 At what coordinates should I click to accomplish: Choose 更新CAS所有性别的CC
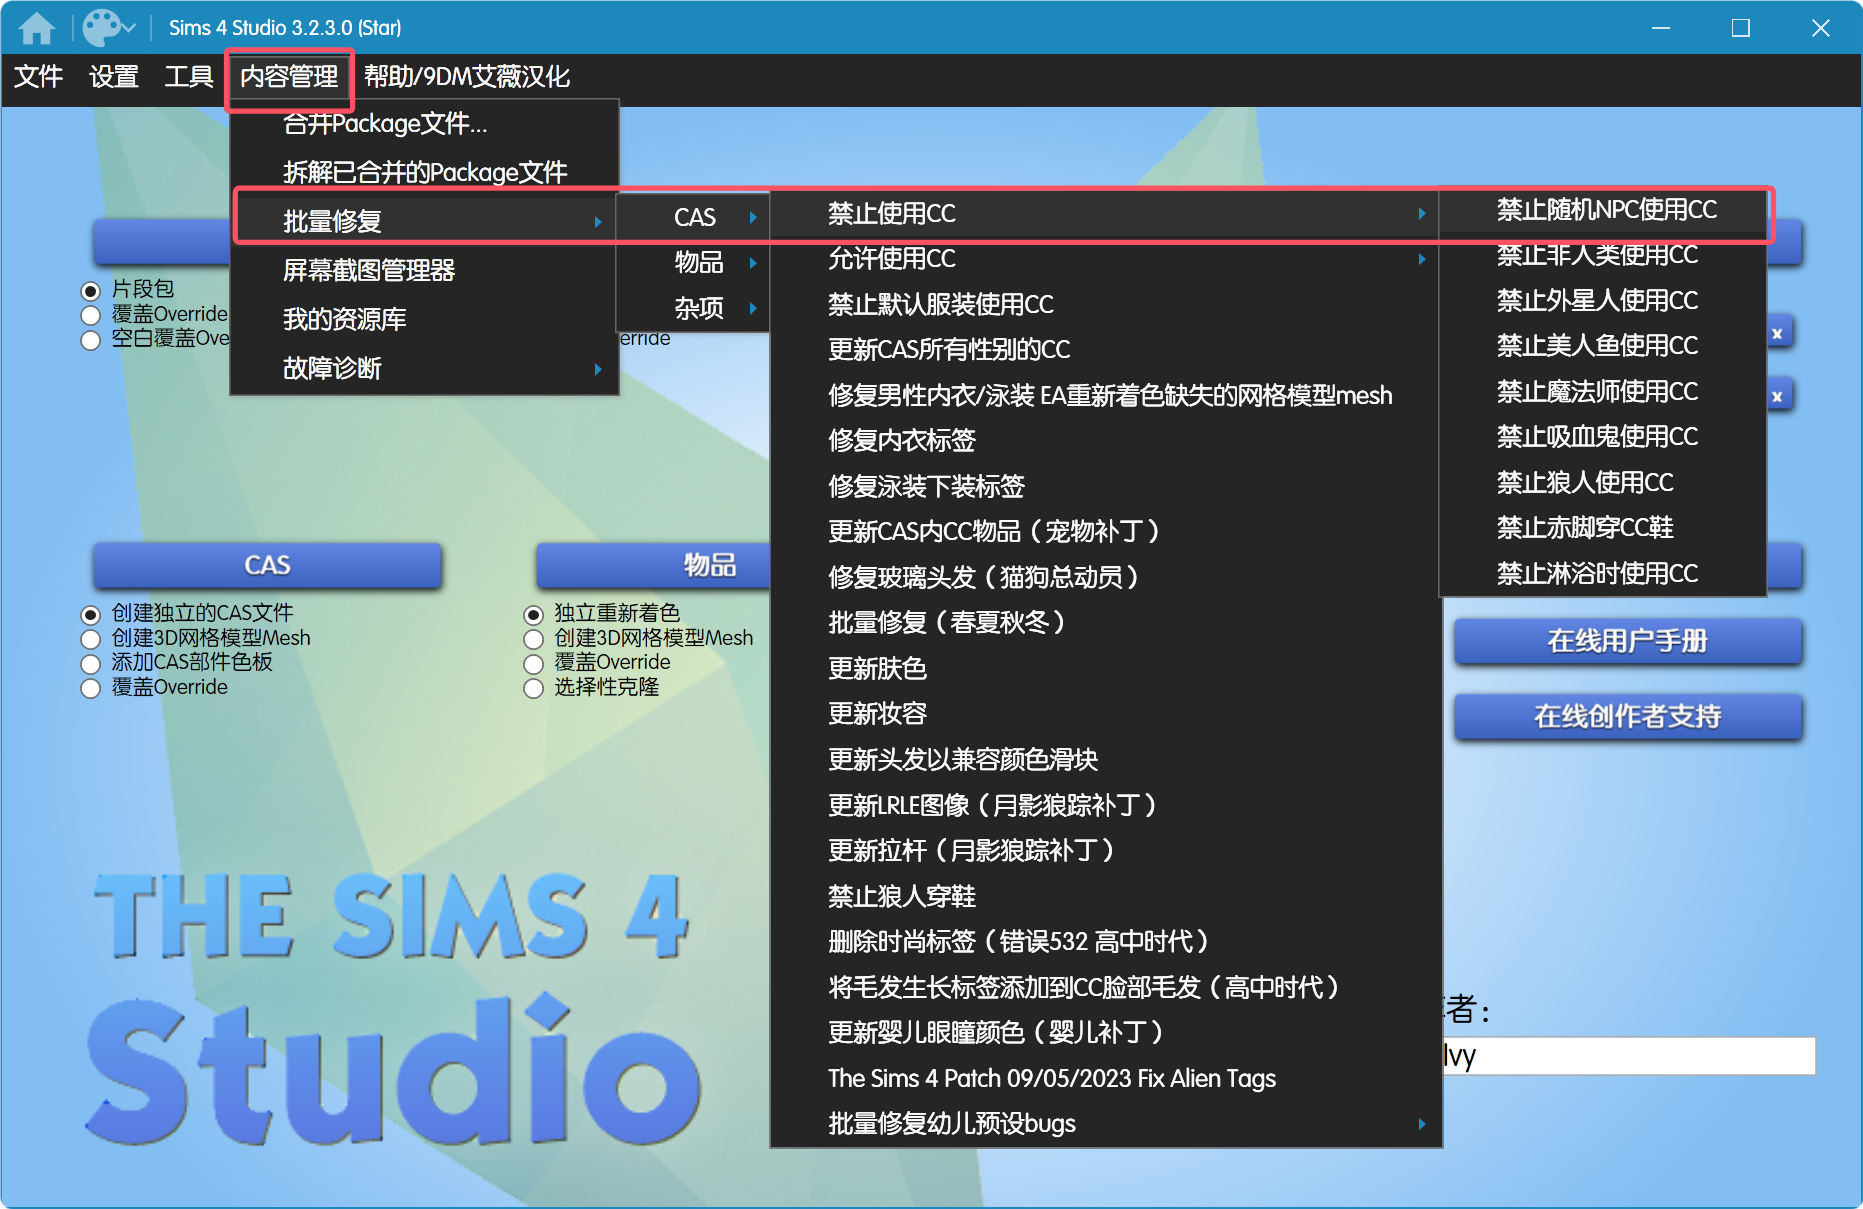click(1105, 350)
